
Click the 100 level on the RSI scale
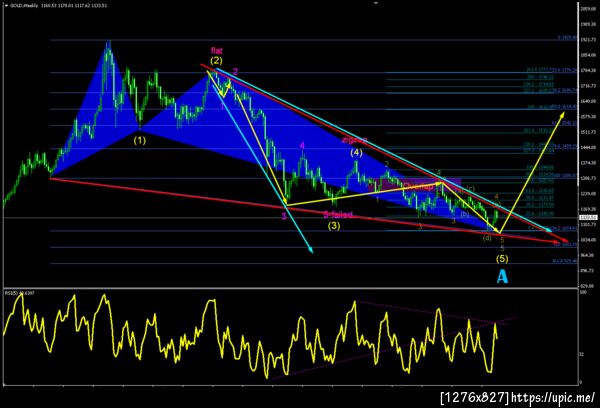583,292
